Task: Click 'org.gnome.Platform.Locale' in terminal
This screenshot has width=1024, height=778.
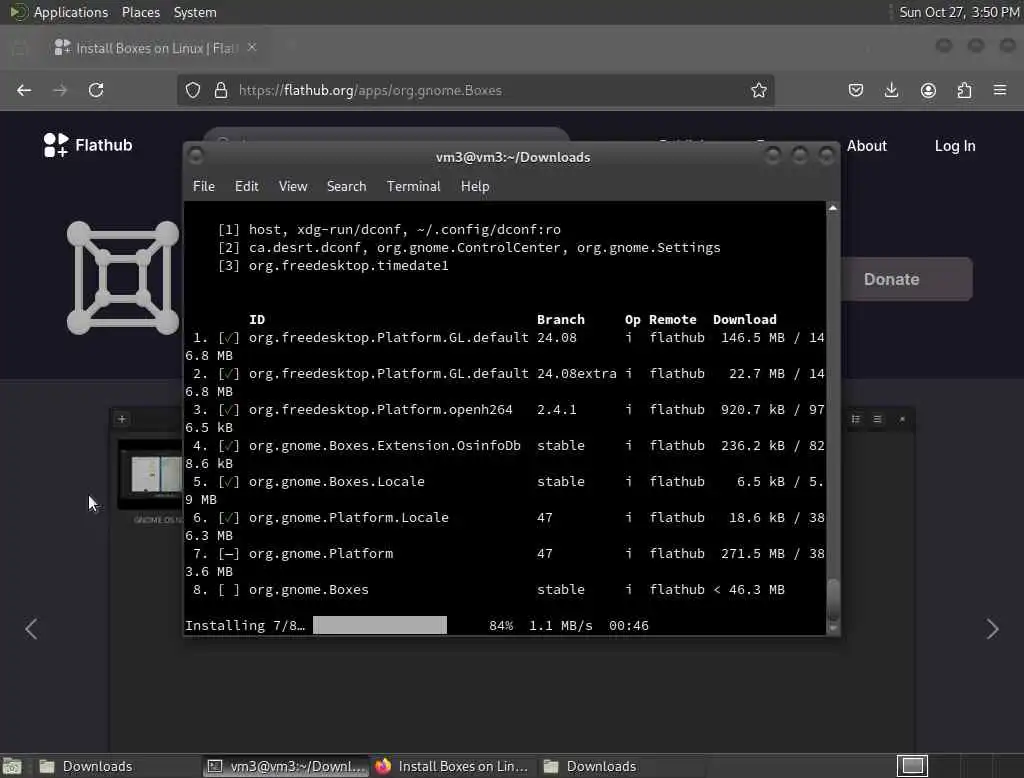Action: (348, 517)
